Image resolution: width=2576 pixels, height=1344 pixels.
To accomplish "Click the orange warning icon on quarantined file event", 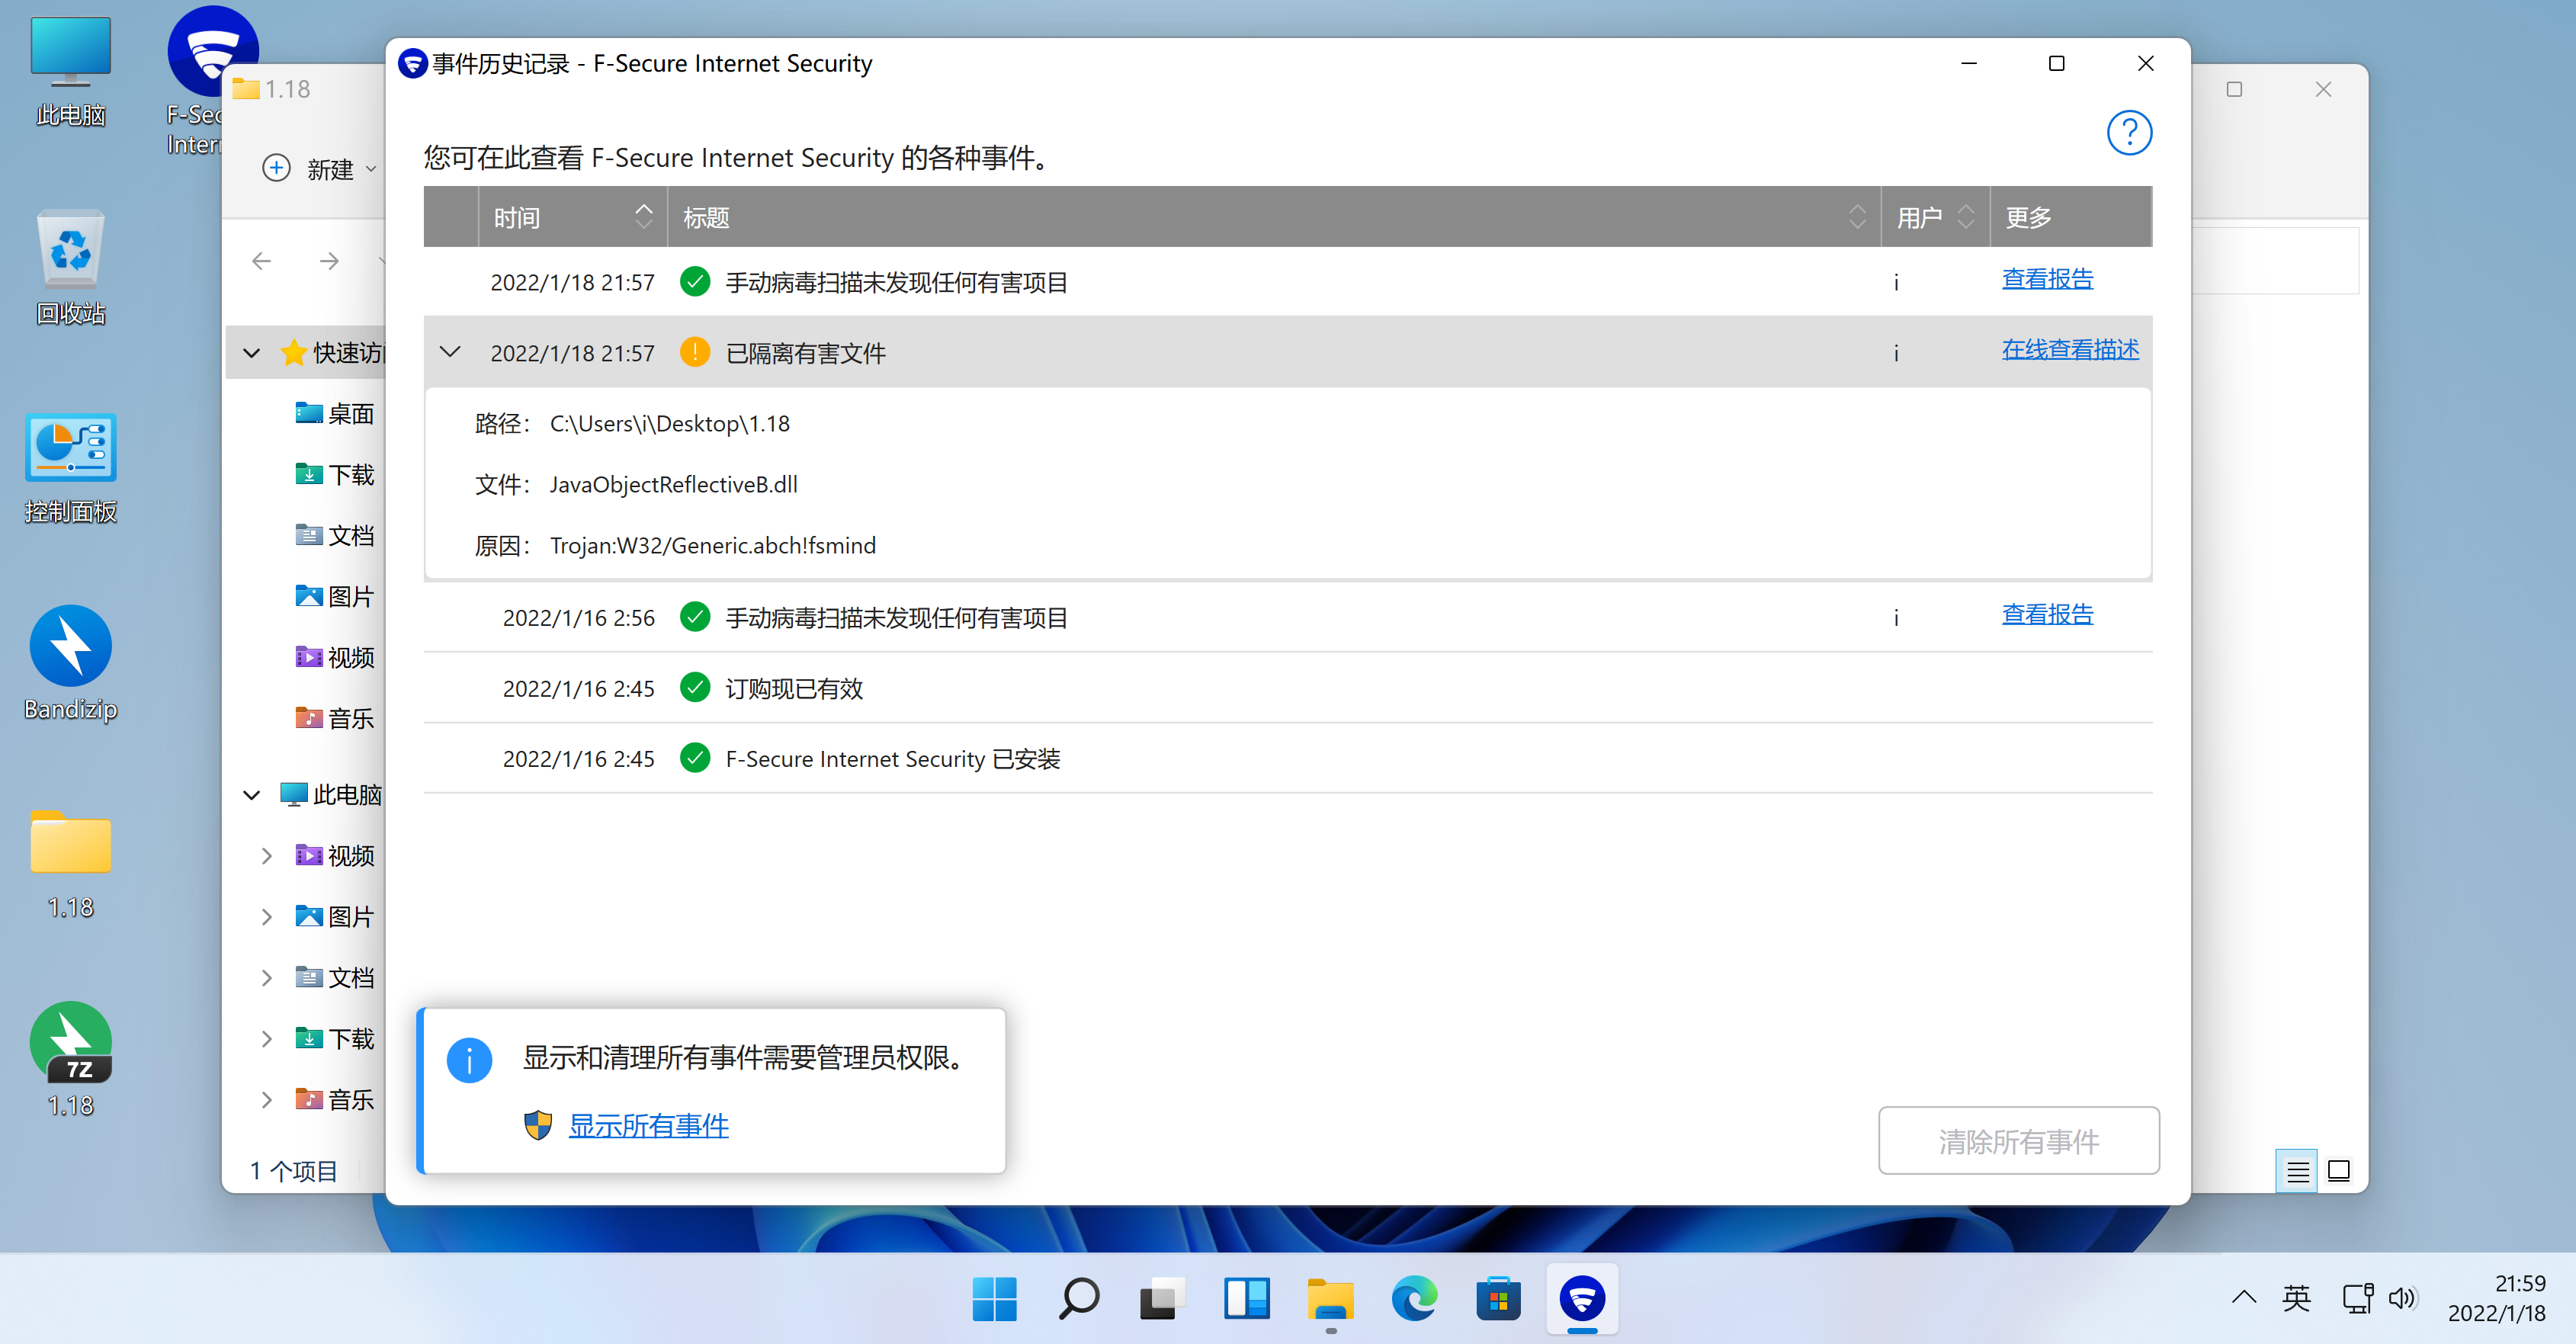I will point(695,352).
